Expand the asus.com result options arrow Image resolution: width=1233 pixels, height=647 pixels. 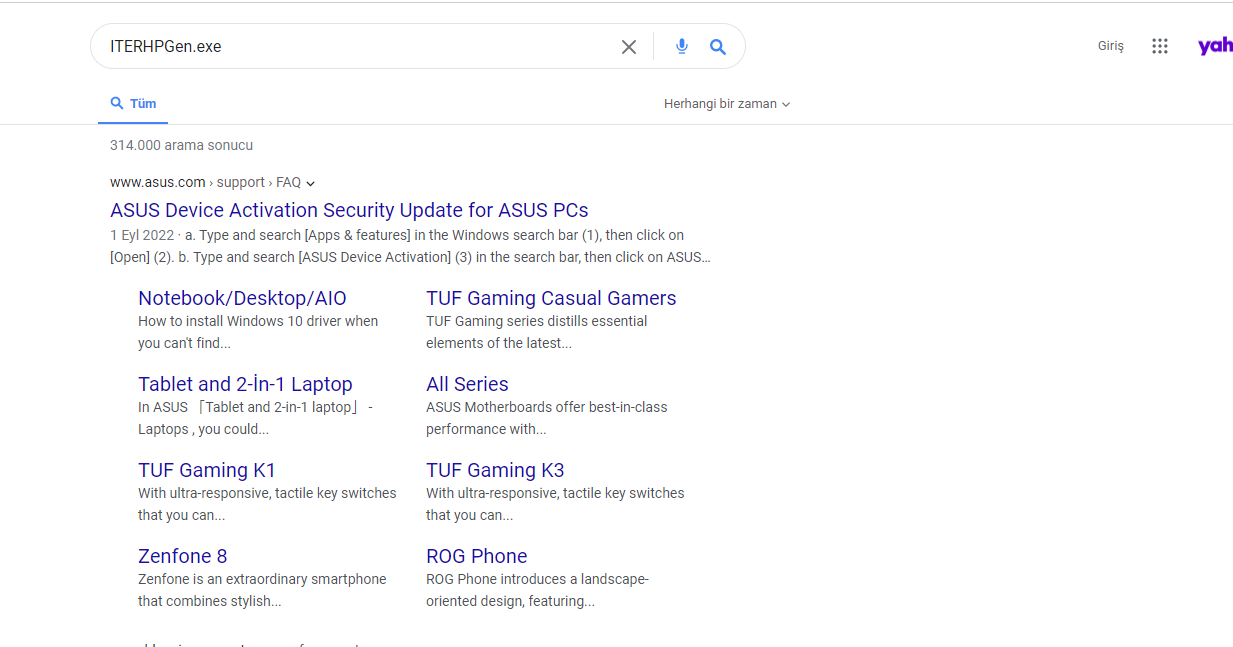[311, 183]
